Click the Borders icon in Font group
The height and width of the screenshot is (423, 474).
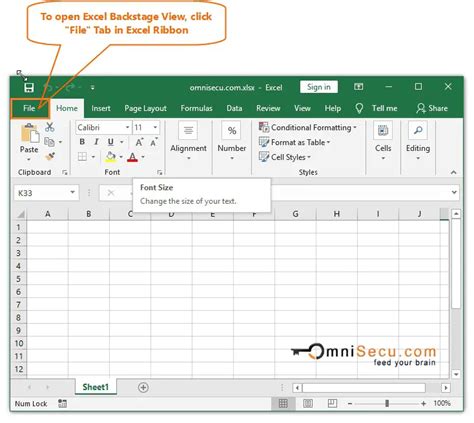82,157
